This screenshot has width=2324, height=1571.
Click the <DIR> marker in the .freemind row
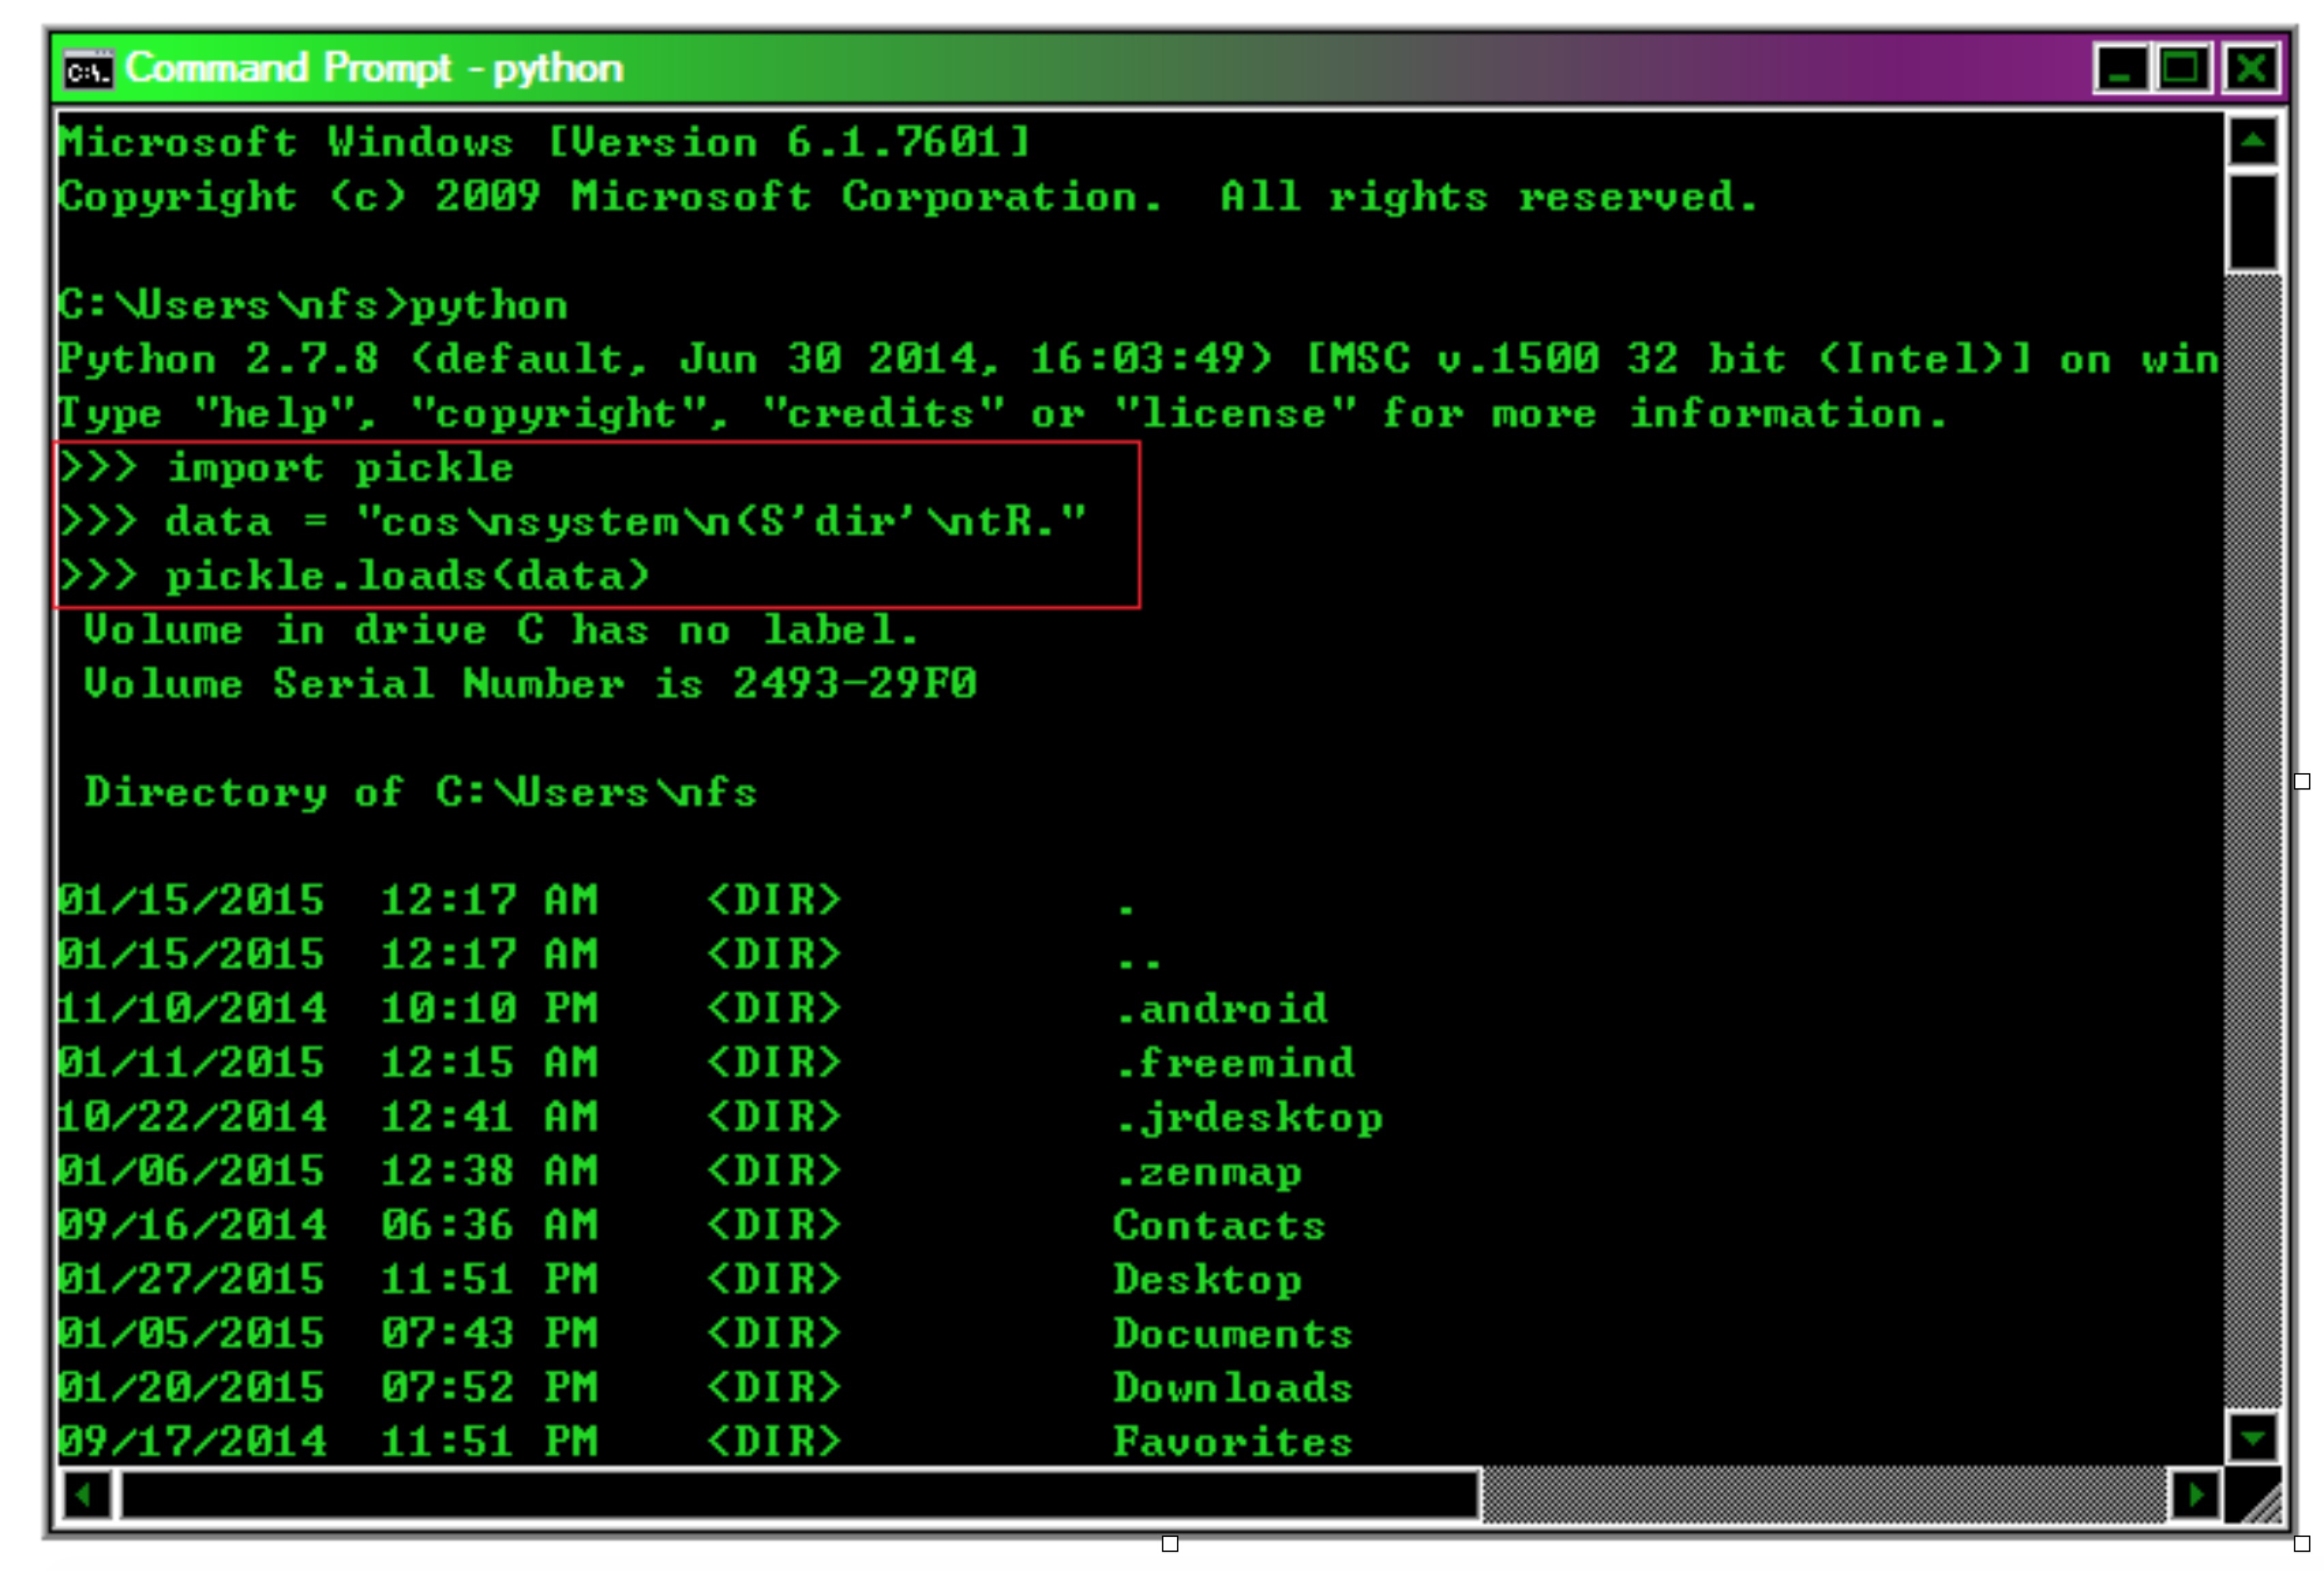[x=773, y=1062]
